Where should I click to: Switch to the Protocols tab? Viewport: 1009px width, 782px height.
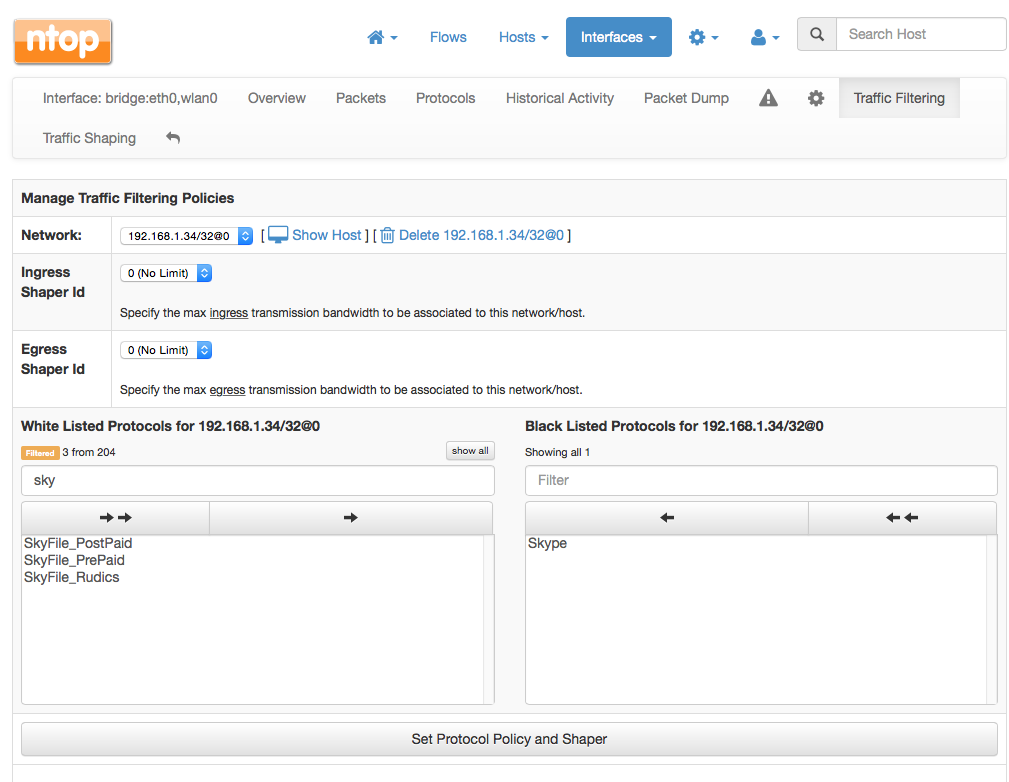(x=445, y=98)
